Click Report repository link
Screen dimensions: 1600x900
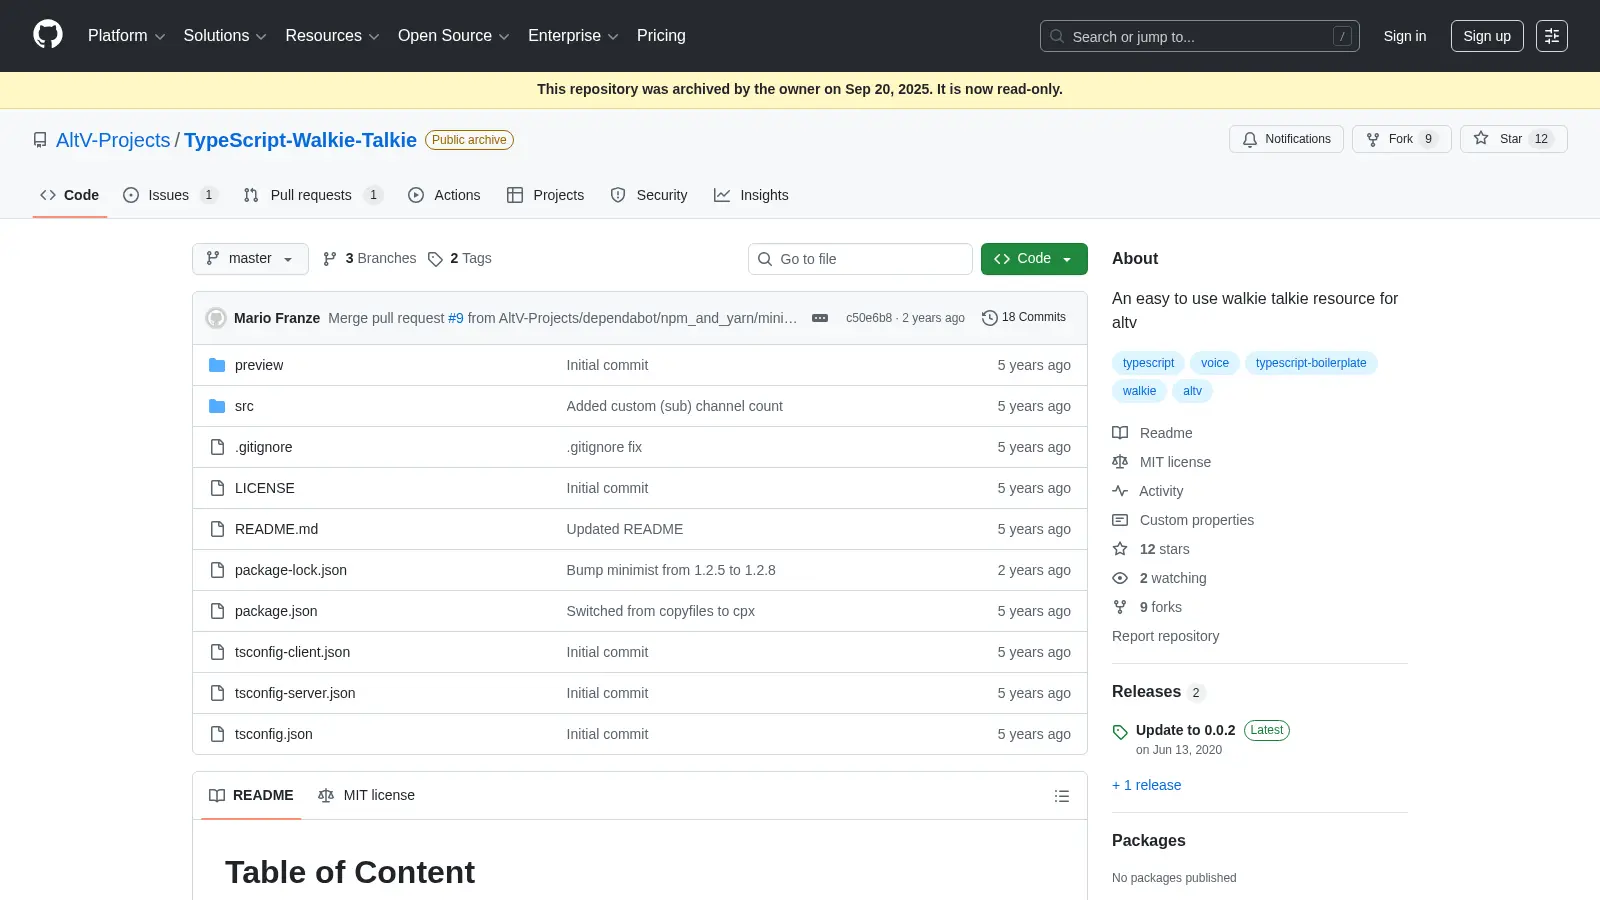coord(1165,636)
